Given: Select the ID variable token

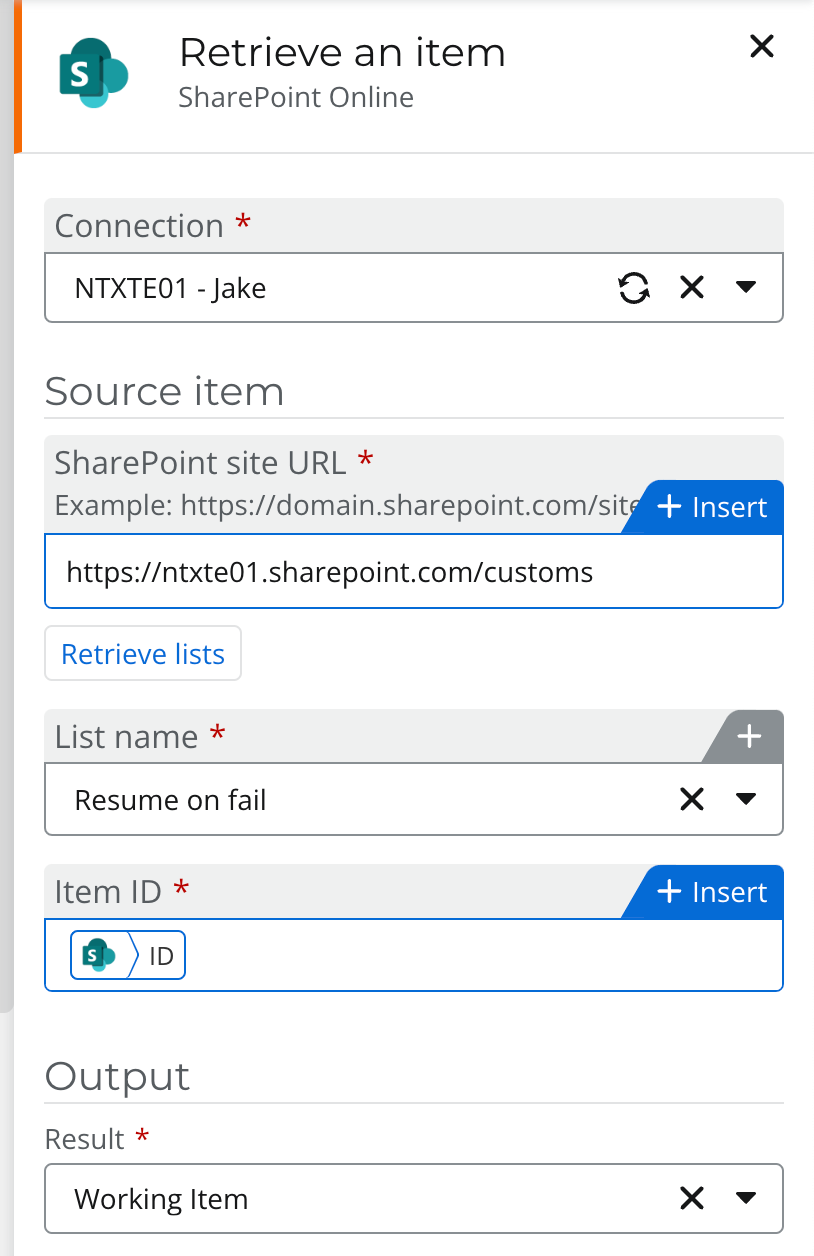Looking at the screenshot, I should [x=128, y=956].
